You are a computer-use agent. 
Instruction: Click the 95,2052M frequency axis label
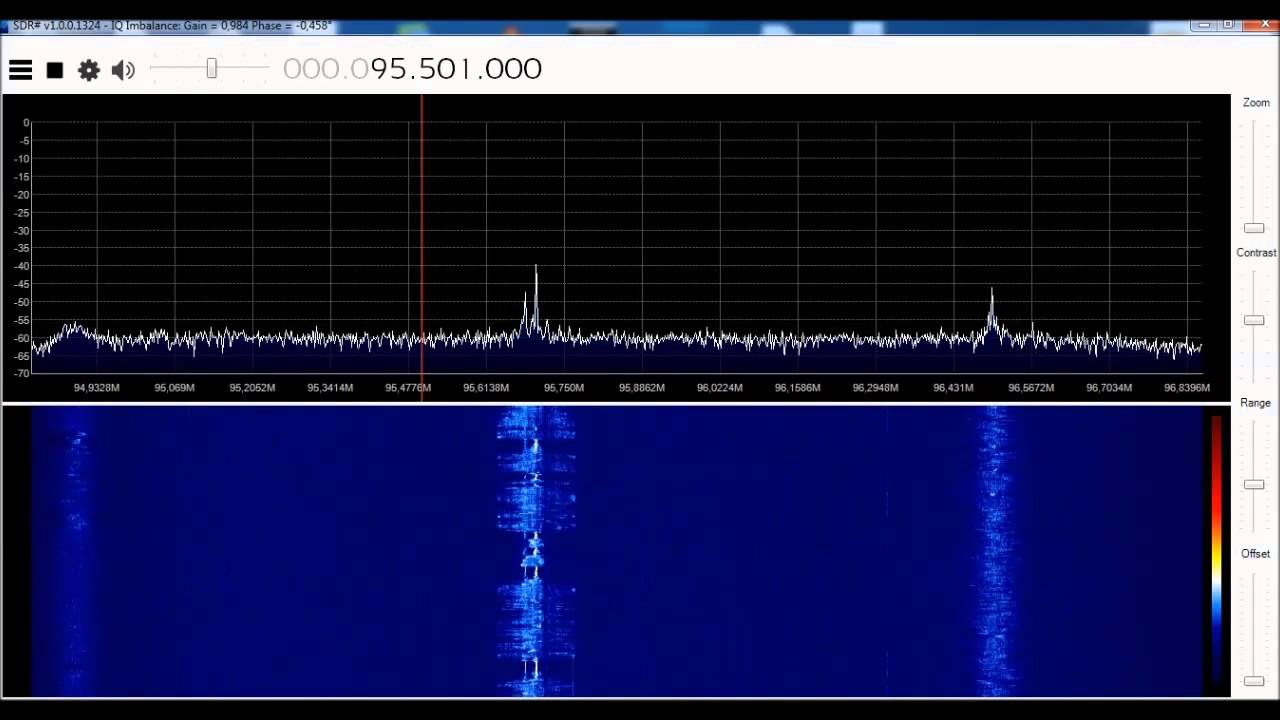click(x=252, y=387)
